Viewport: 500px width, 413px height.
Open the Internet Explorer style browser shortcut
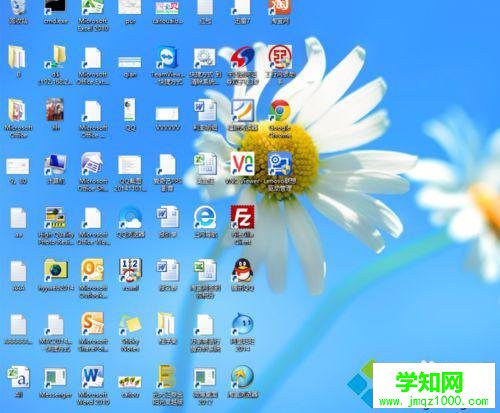pos(205,218)
